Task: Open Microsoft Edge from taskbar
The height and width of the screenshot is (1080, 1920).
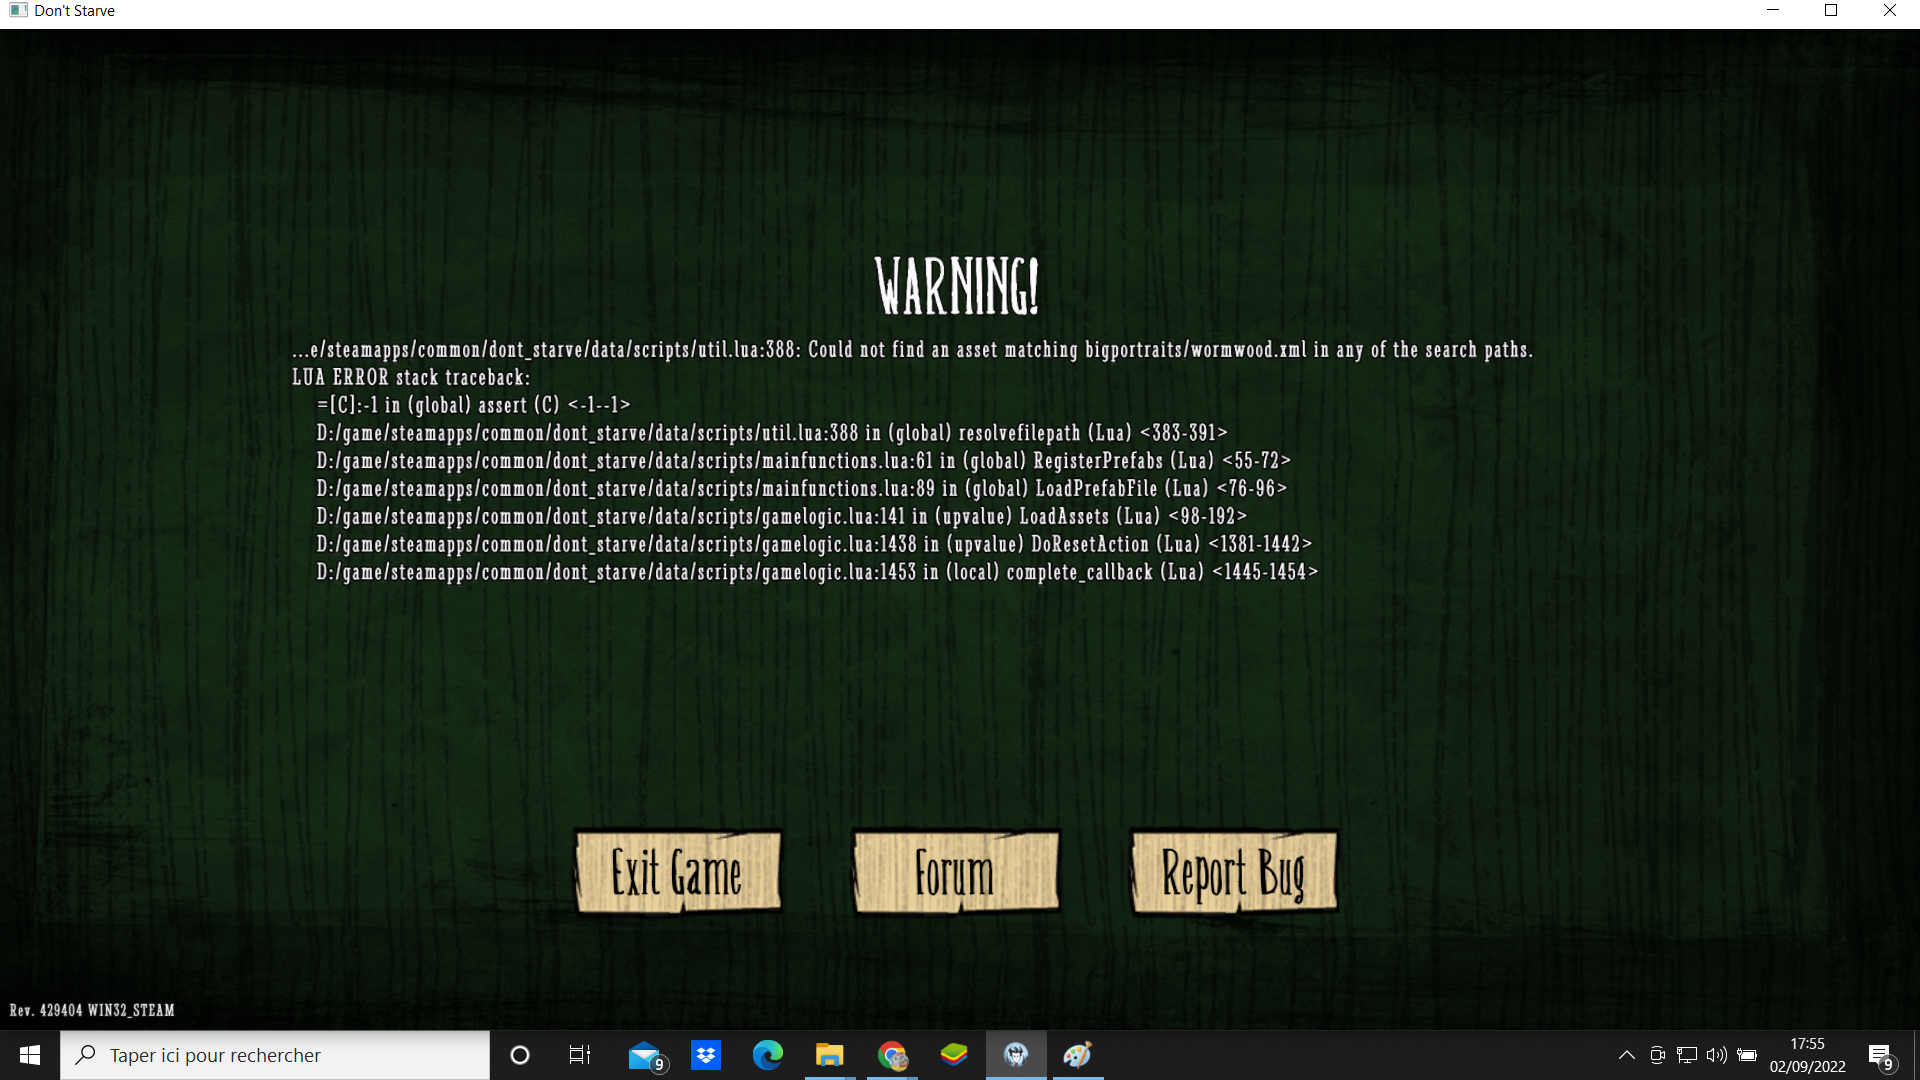Action: [x=768, y=1055]
